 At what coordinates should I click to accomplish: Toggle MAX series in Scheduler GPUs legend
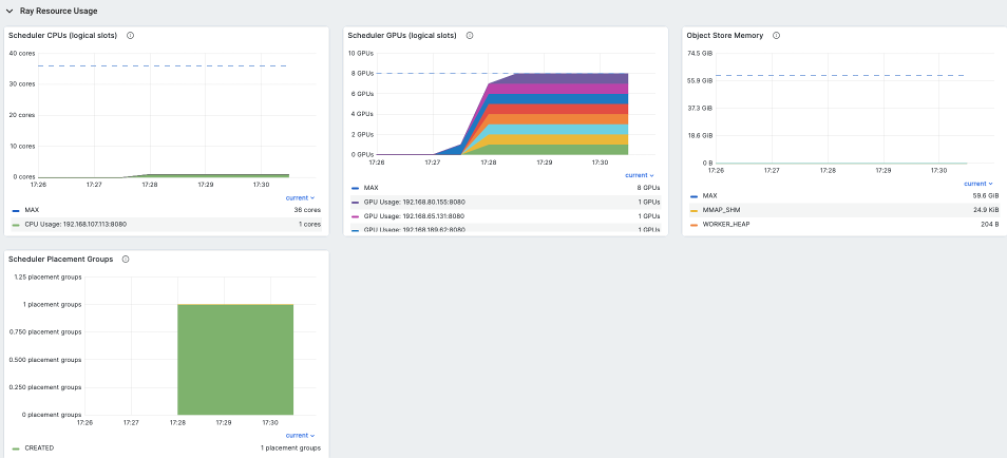tap(371, 188)
